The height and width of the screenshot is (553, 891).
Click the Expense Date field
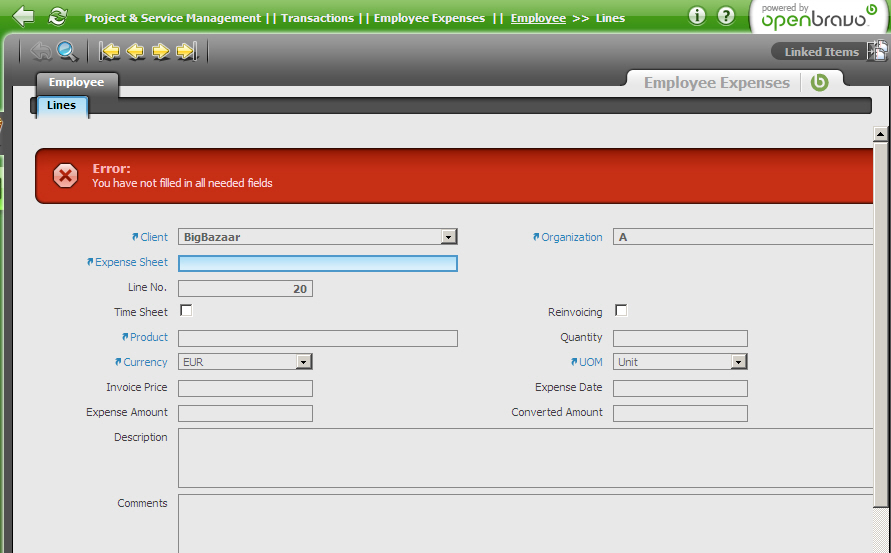pyautogui.click(x=680, y=388)
